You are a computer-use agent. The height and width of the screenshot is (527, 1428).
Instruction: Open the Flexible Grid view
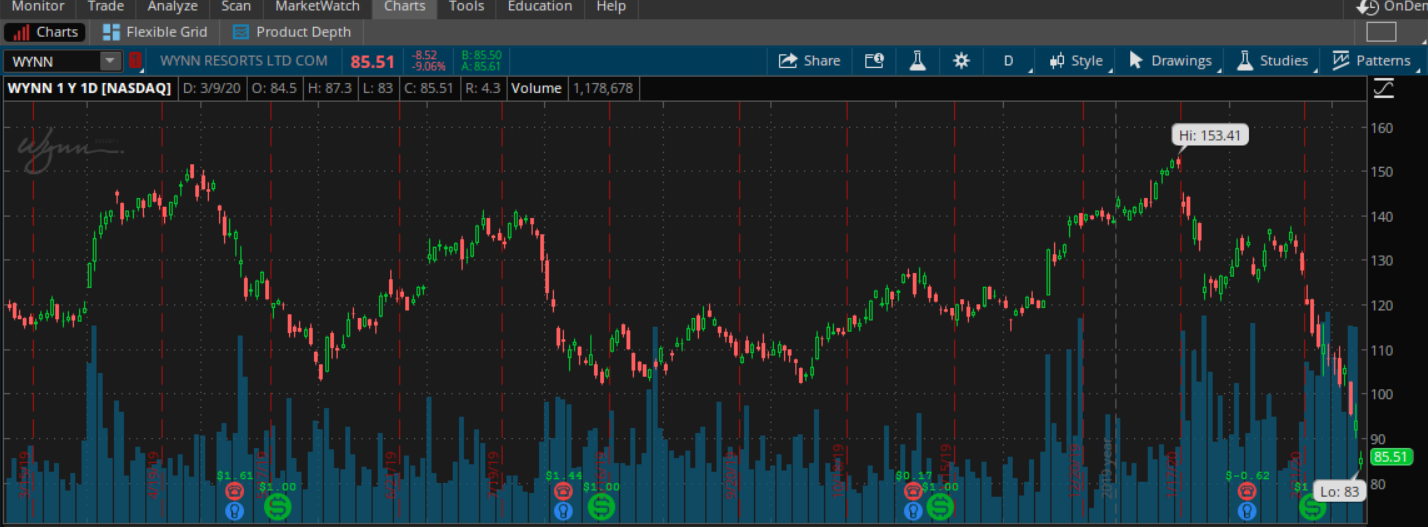(155, 32)
